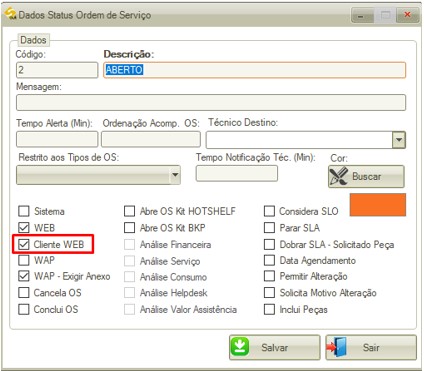Minimize the Dados Status window

(x=362, y=15)
